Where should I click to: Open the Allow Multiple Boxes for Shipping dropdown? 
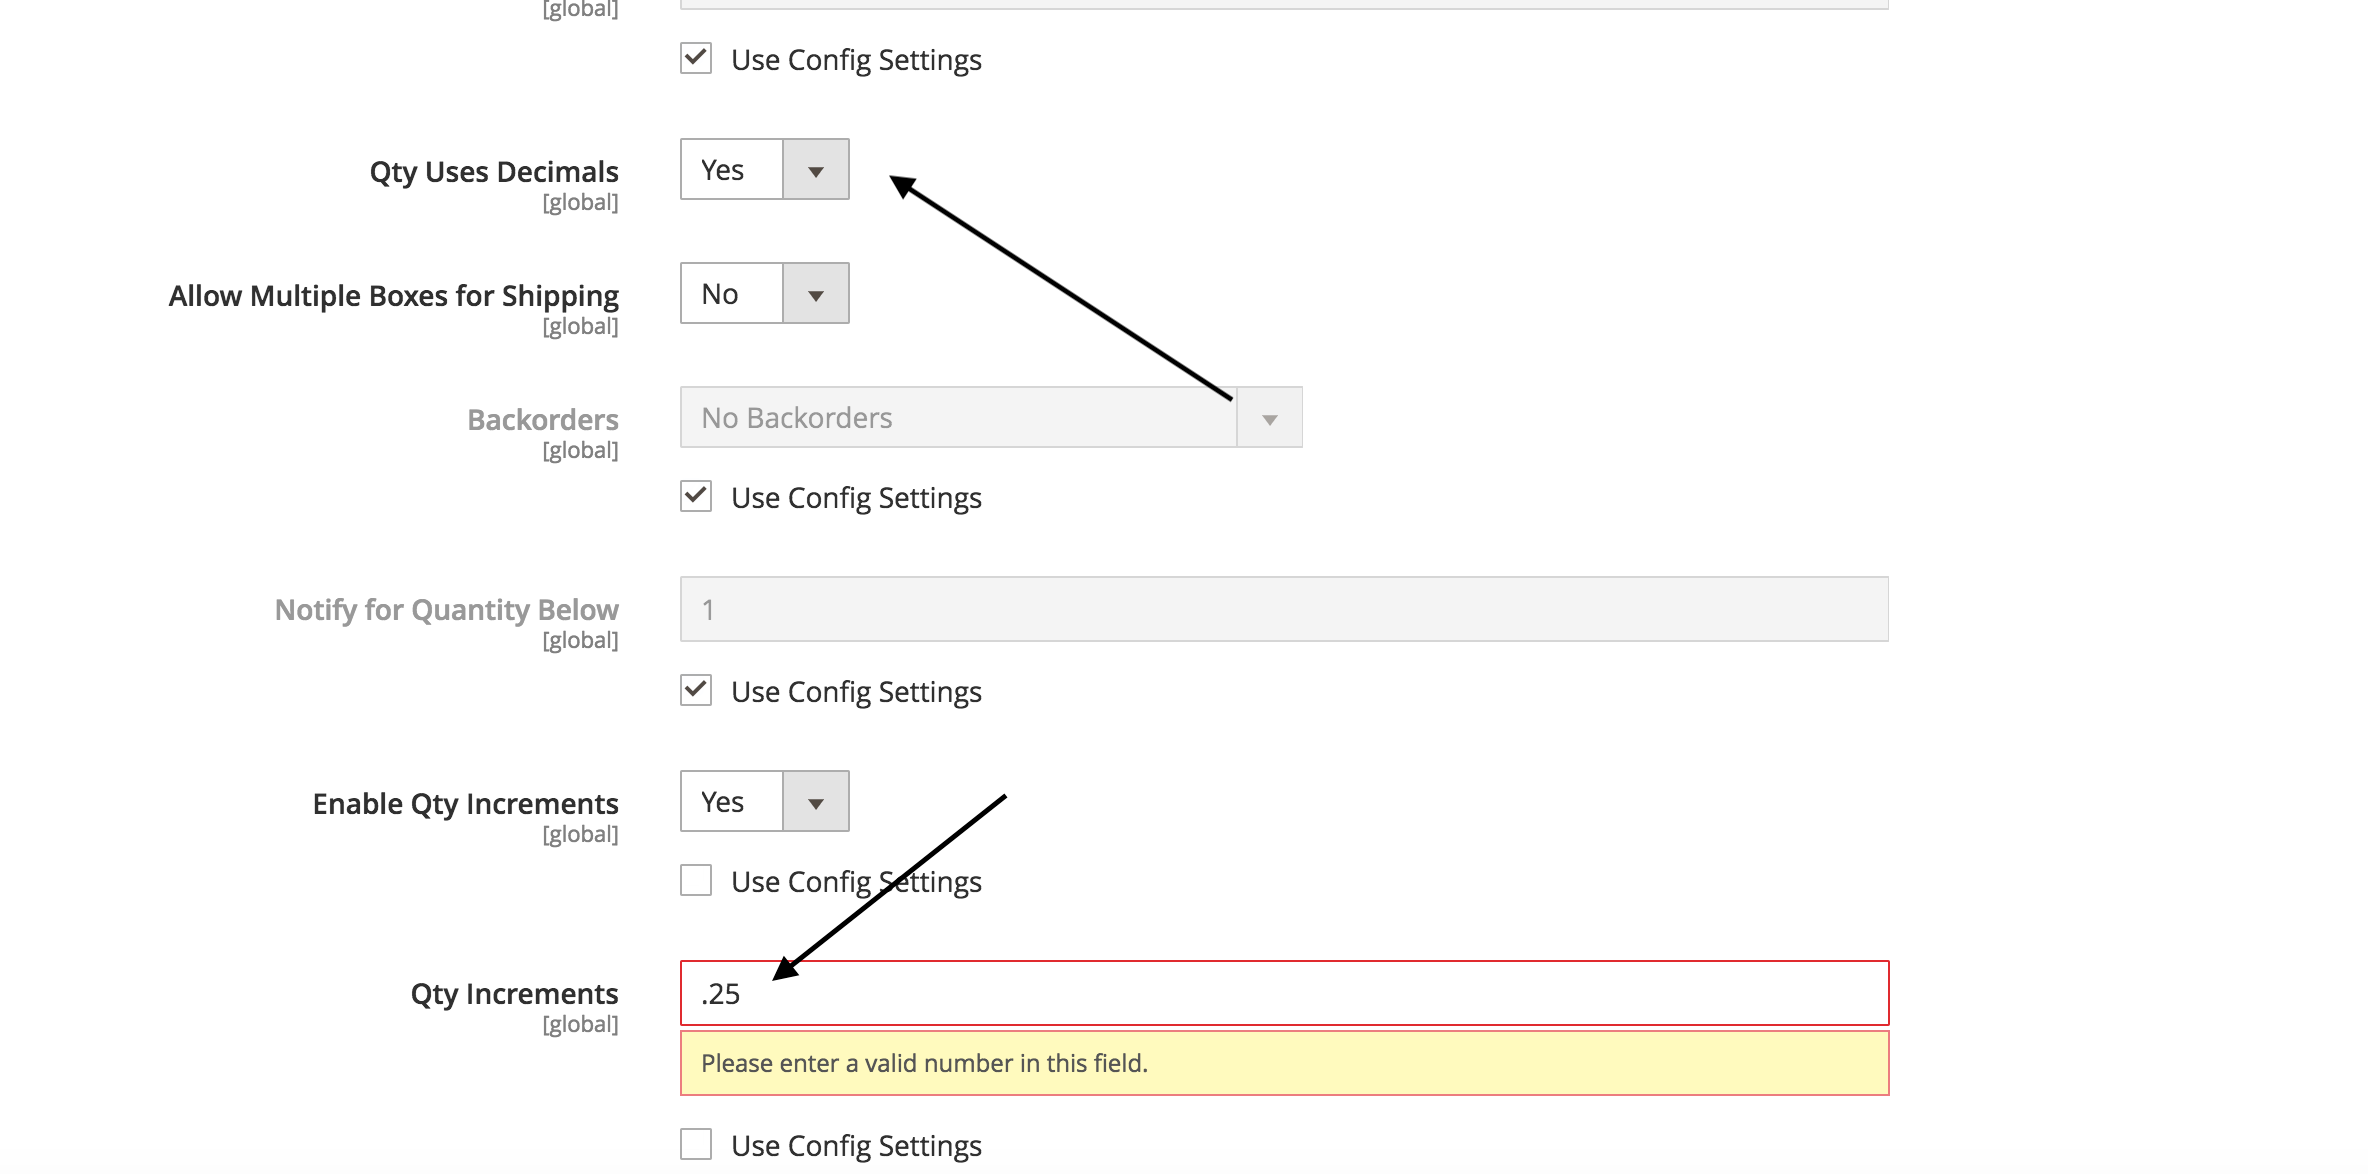pos(764,293)
